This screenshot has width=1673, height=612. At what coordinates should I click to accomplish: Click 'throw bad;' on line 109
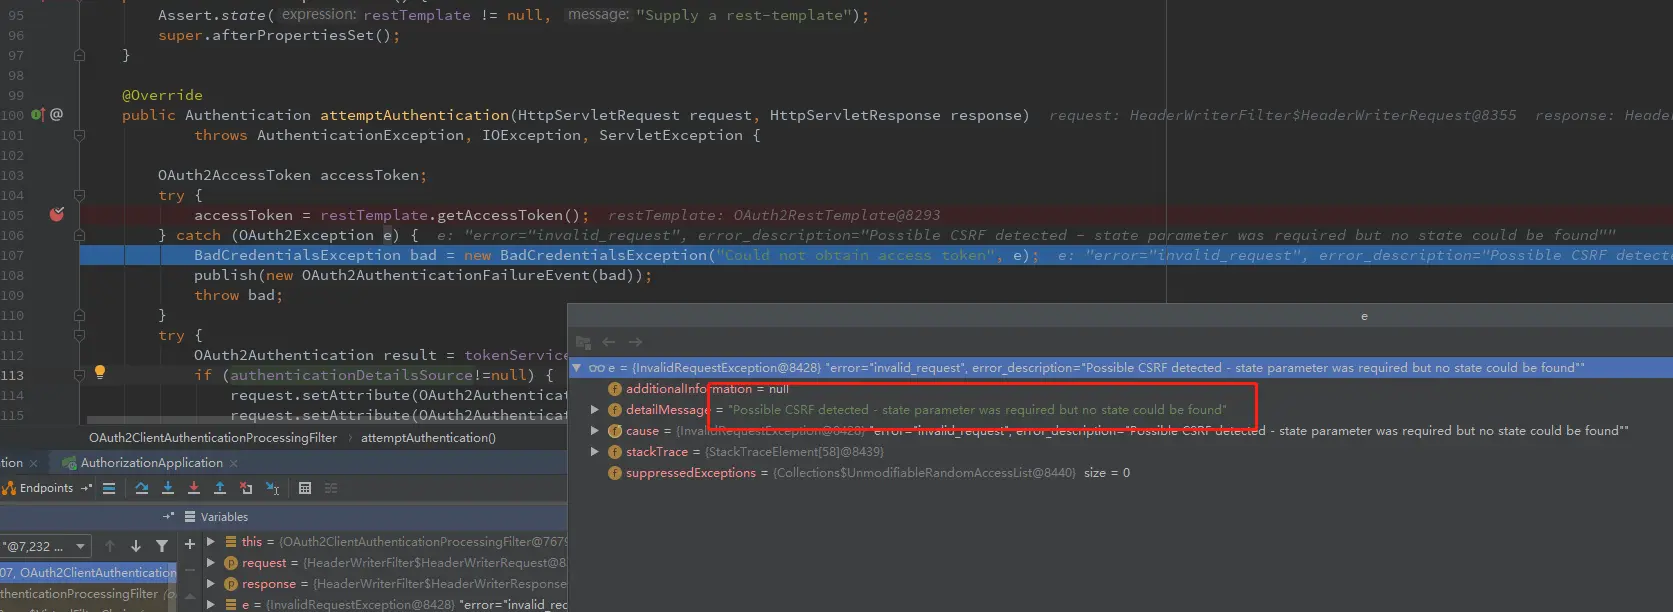pos(238,295)
